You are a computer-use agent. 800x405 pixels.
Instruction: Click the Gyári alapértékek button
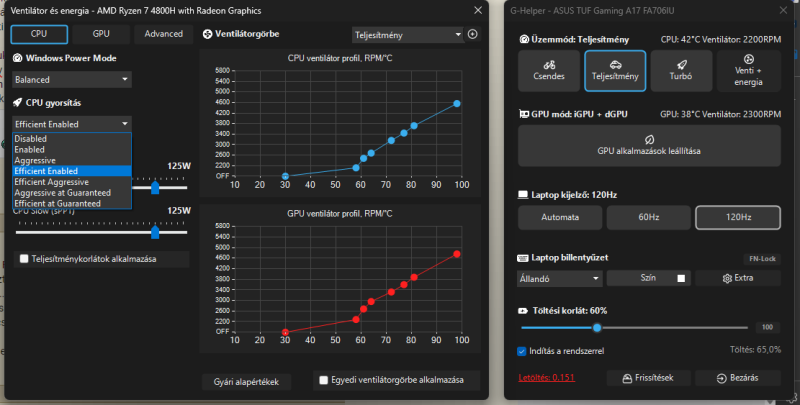pyautogui.click(x=246, y=382)
